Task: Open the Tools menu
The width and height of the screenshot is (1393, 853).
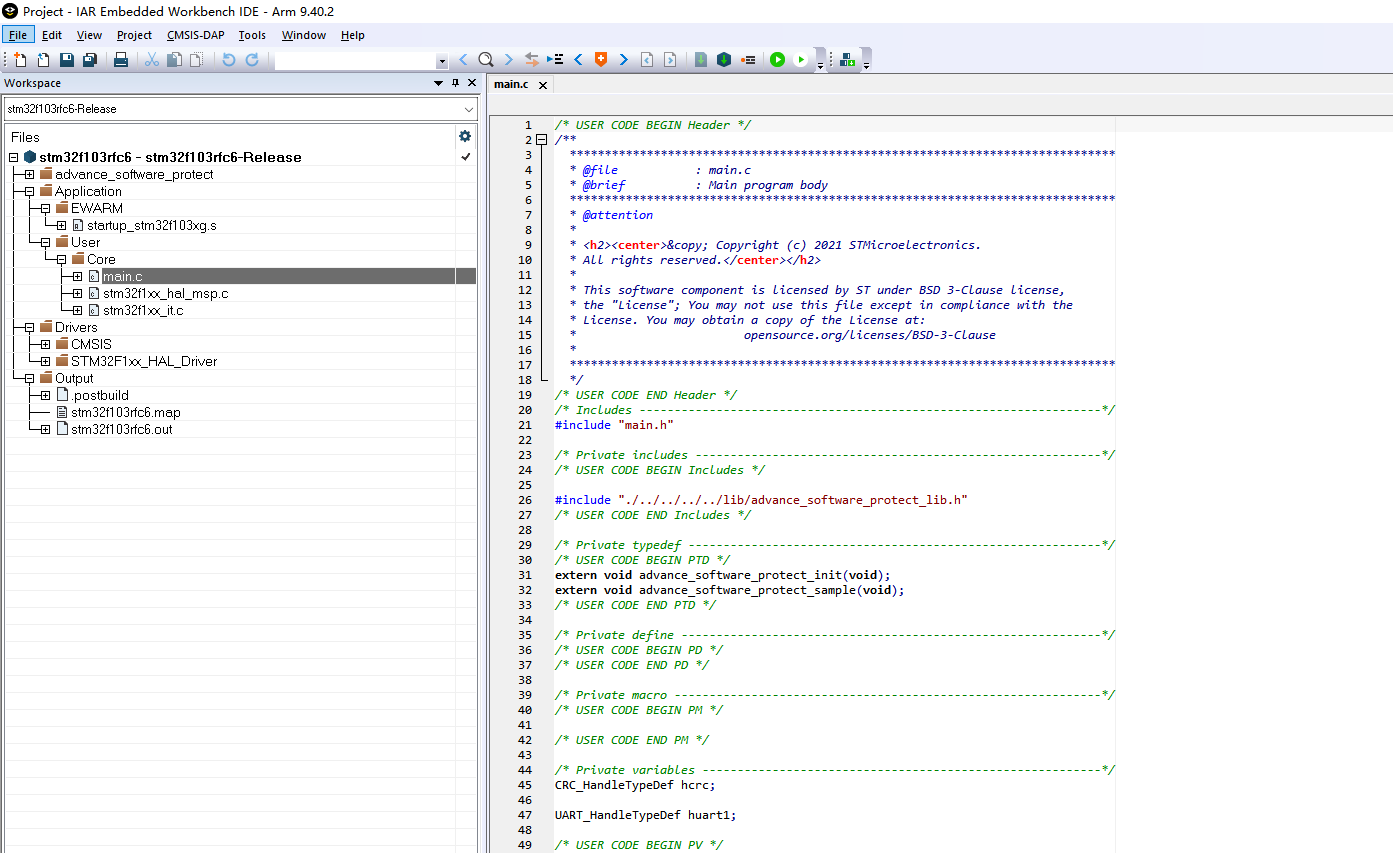Action: [x=252, y=35]
